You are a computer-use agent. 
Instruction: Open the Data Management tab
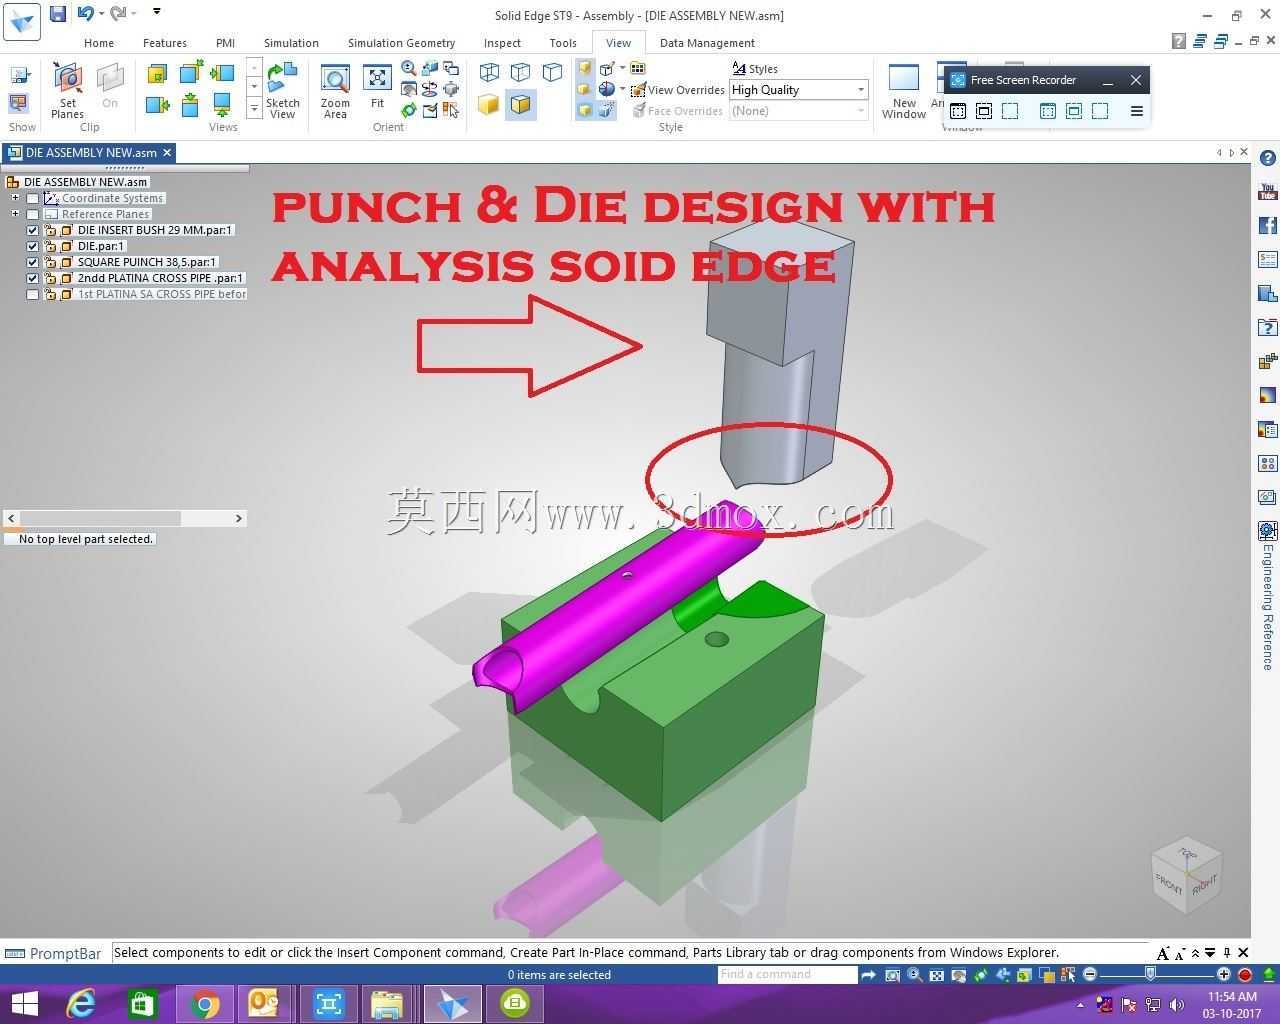click(x=707, y=43)
